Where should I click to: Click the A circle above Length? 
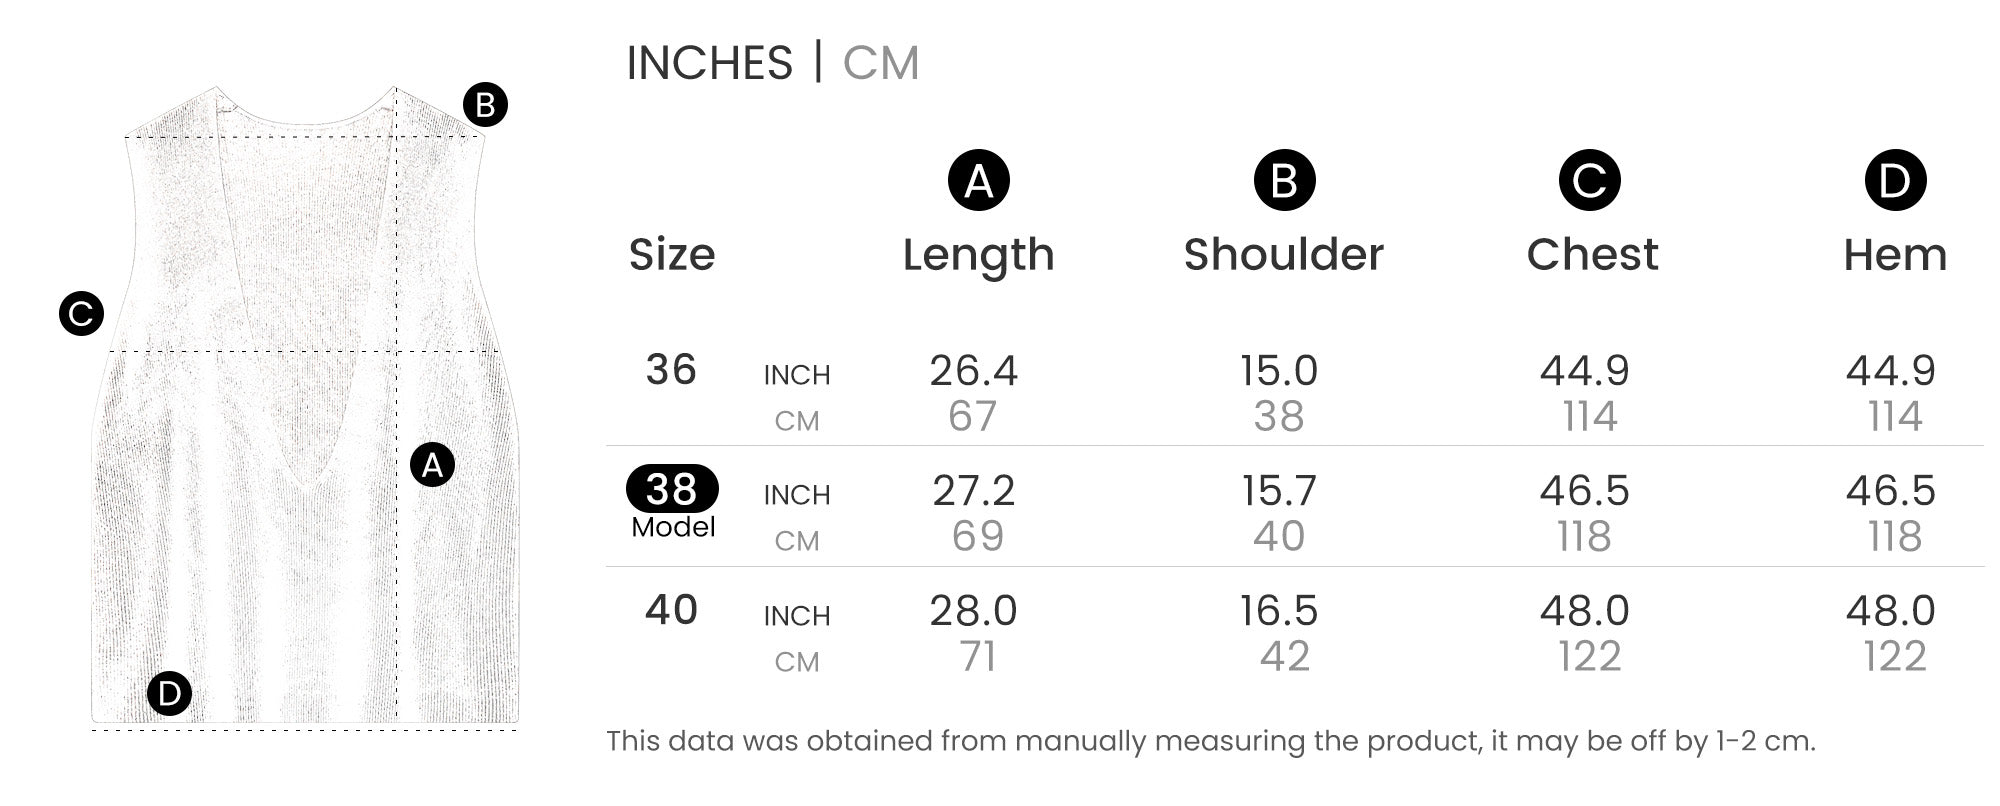click(978, 181)
